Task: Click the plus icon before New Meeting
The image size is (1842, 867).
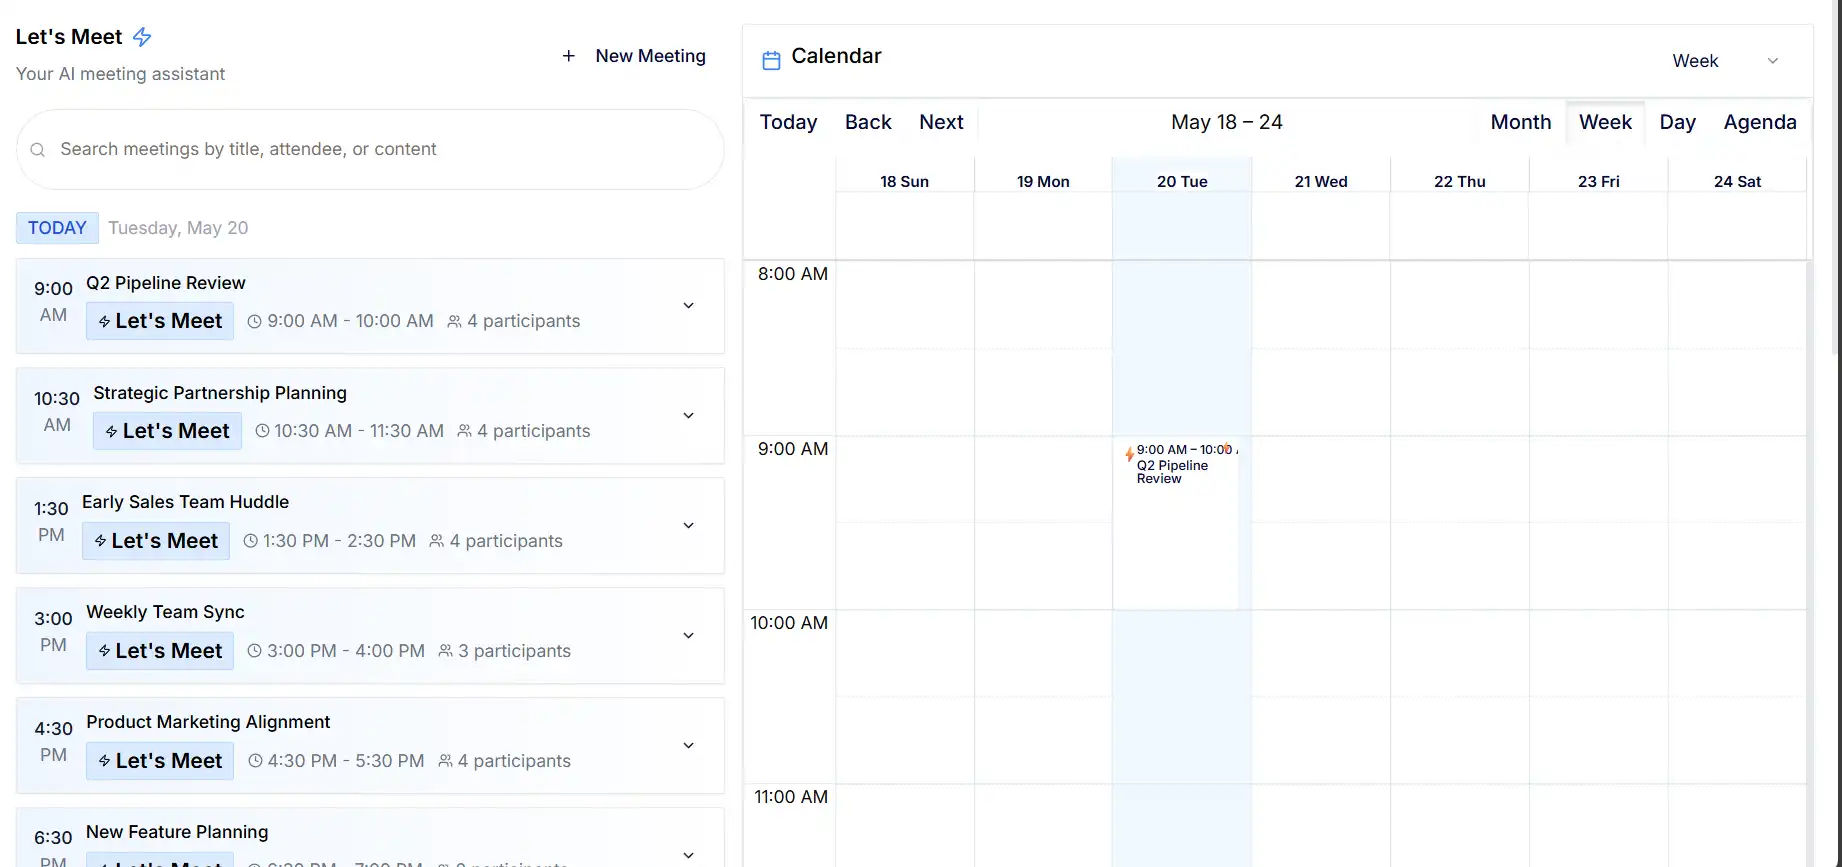Action: point(568,56)
